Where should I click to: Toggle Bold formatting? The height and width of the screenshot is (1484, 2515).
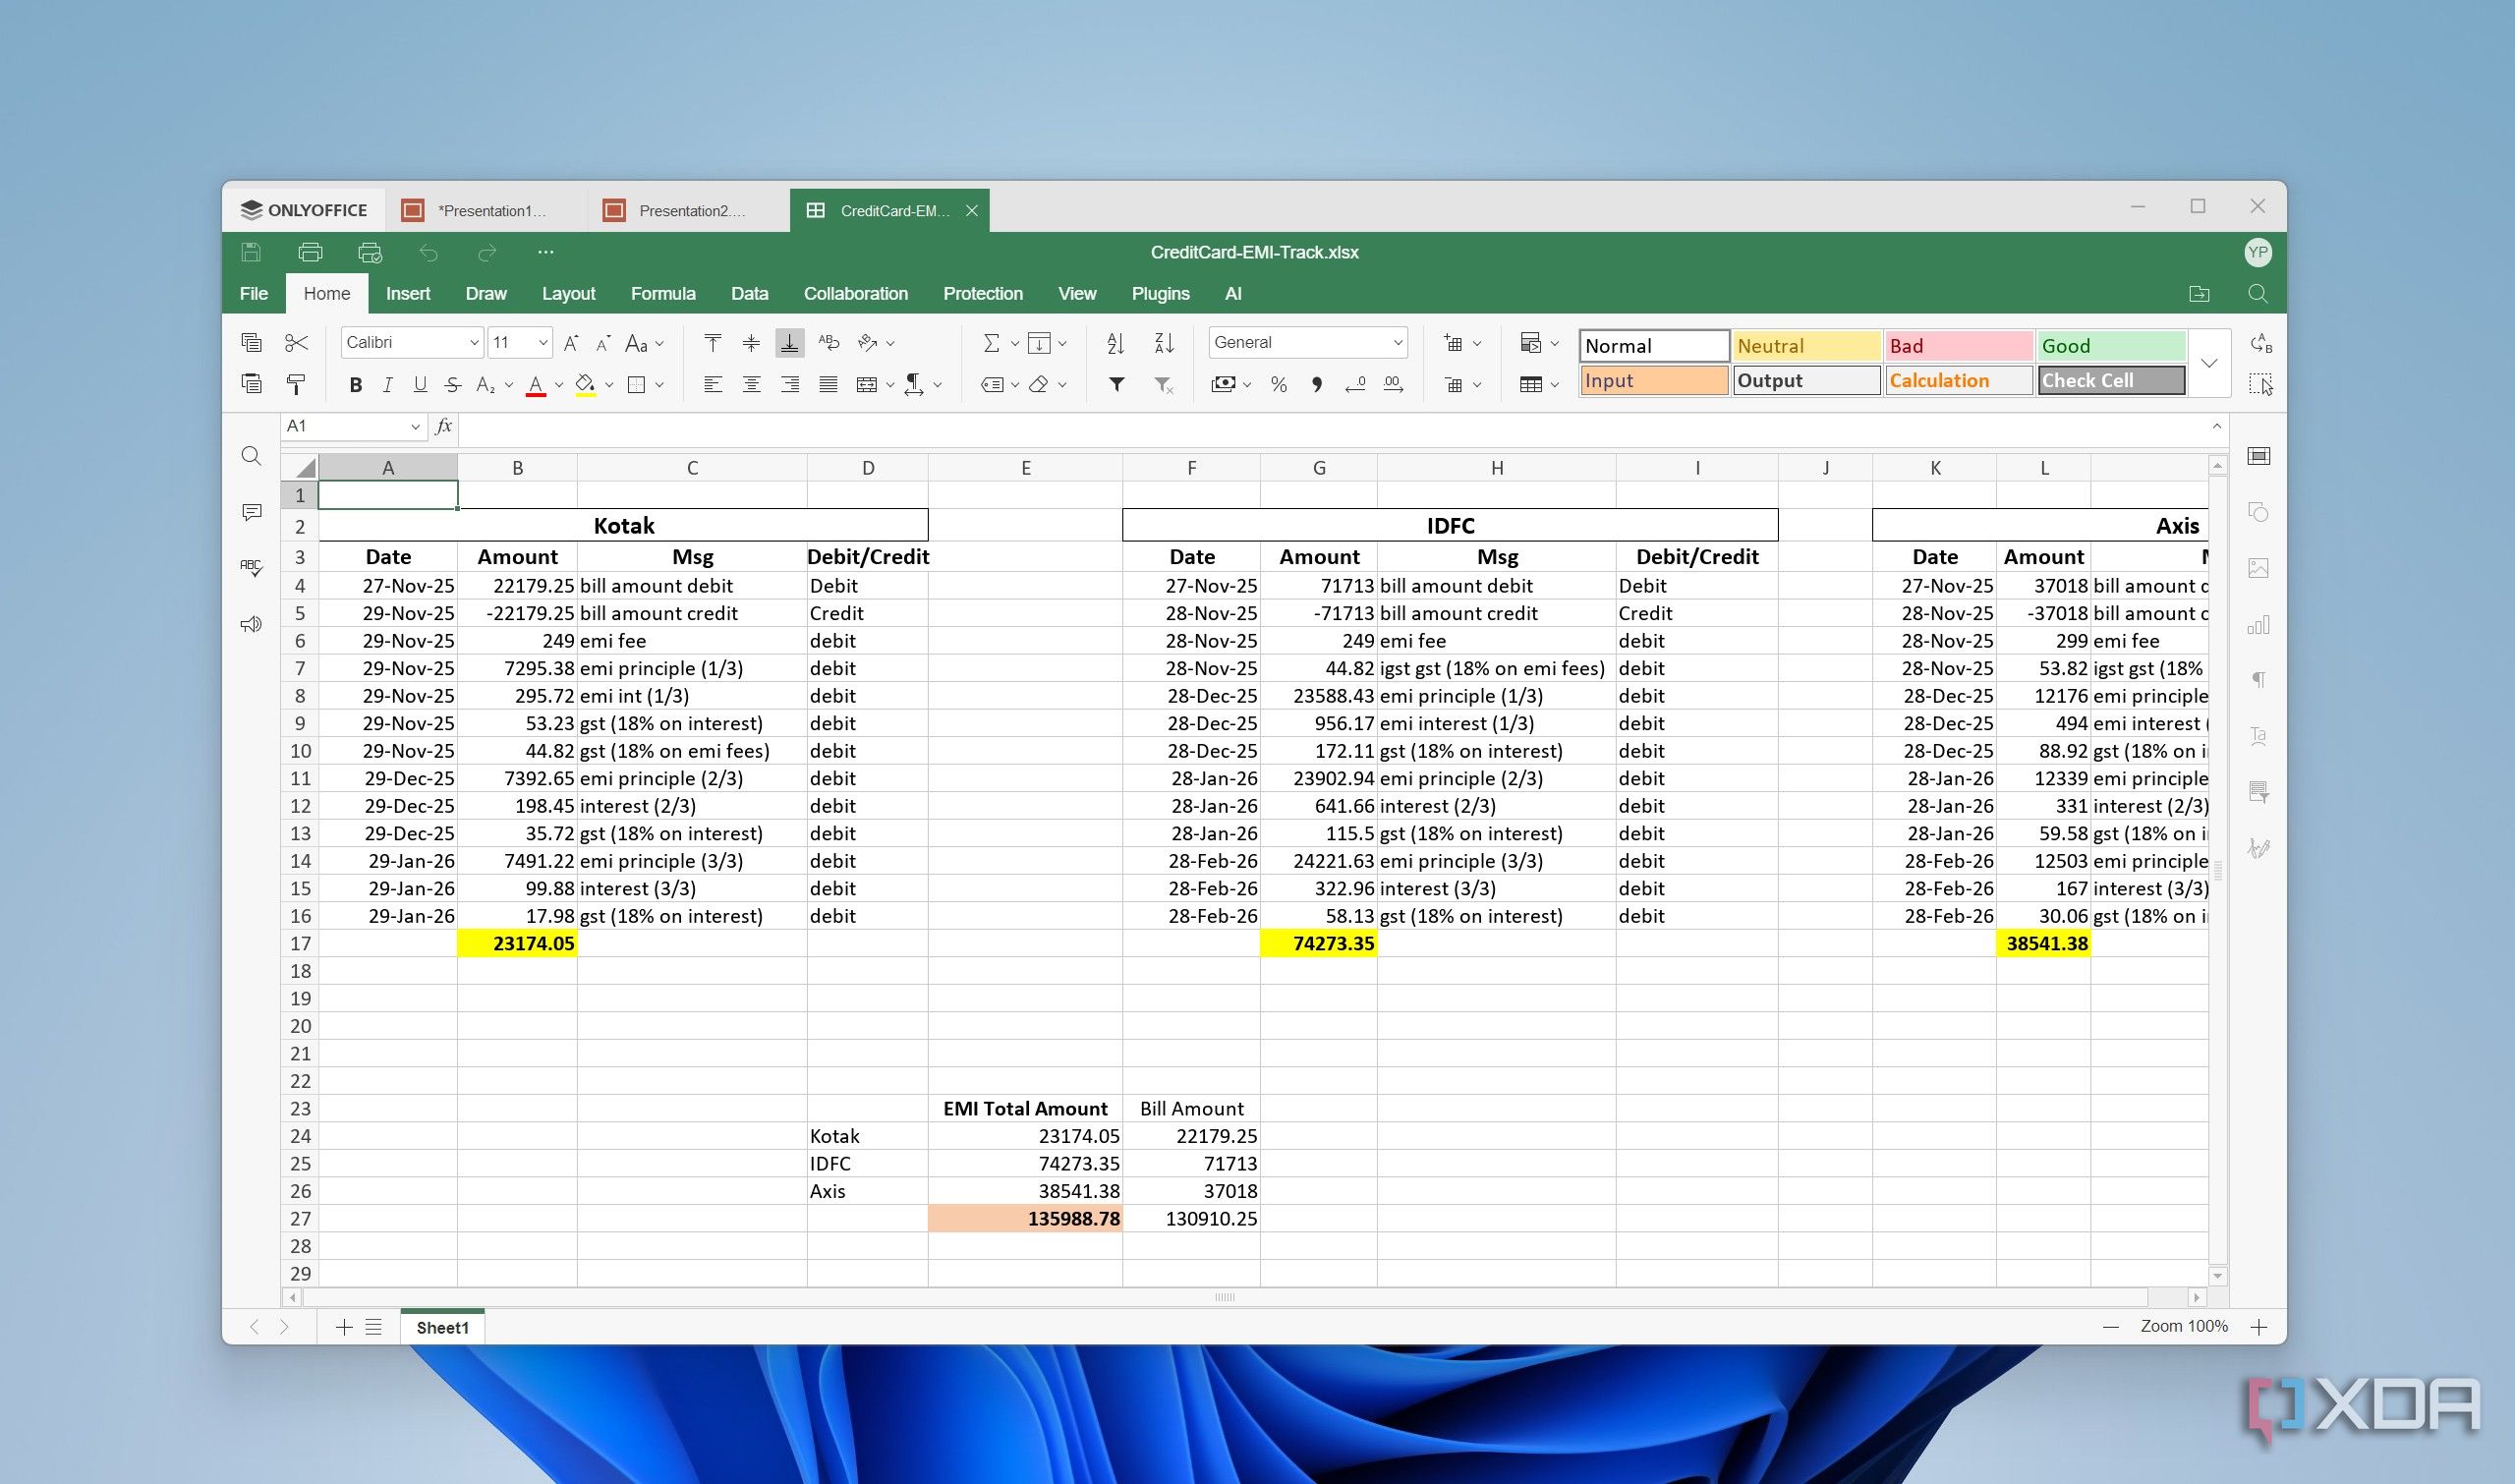click(355, 385)
